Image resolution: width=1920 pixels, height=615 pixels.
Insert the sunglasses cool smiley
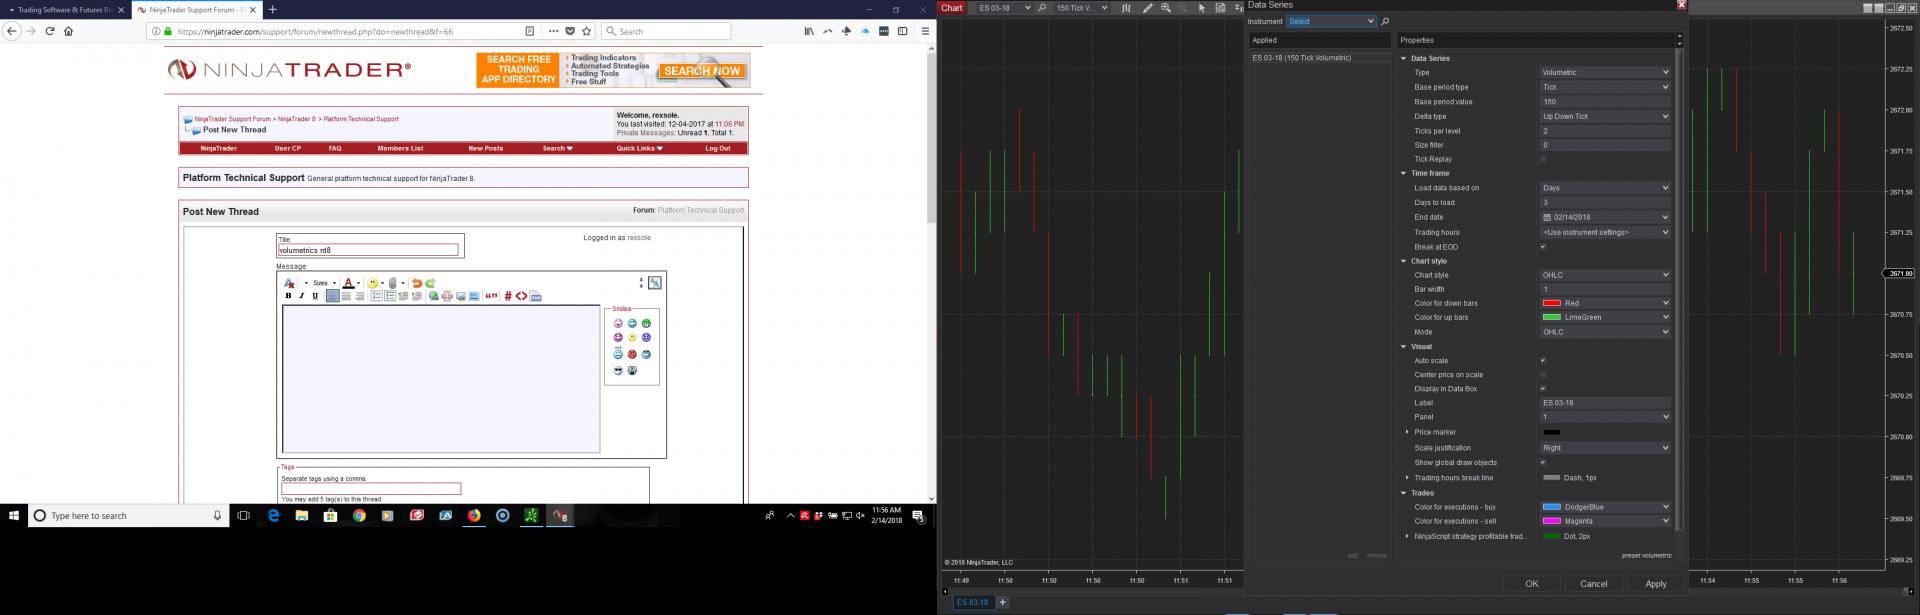(618, 370)
